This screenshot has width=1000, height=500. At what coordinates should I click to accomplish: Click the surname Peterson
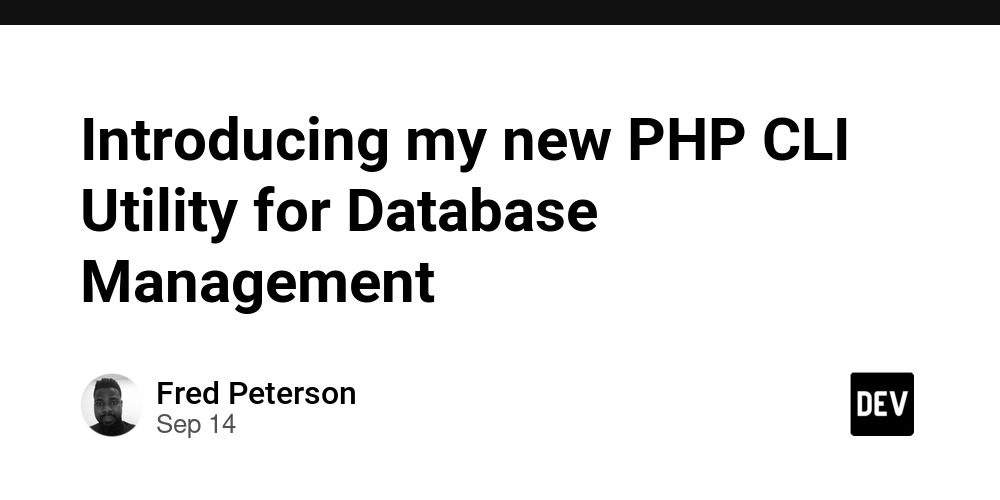(292, 393)
